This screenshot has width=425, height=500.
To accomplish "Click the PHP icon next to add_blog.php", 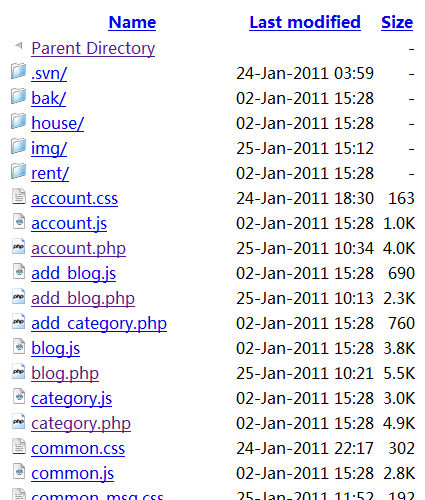I will [19, 296].
